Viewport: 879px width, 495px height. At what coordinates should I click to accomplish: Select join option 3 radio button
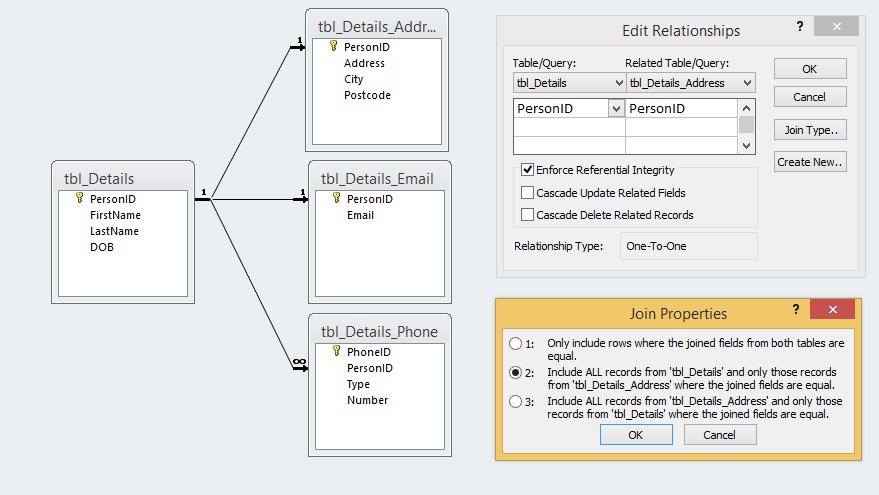[x=515, y=401]
